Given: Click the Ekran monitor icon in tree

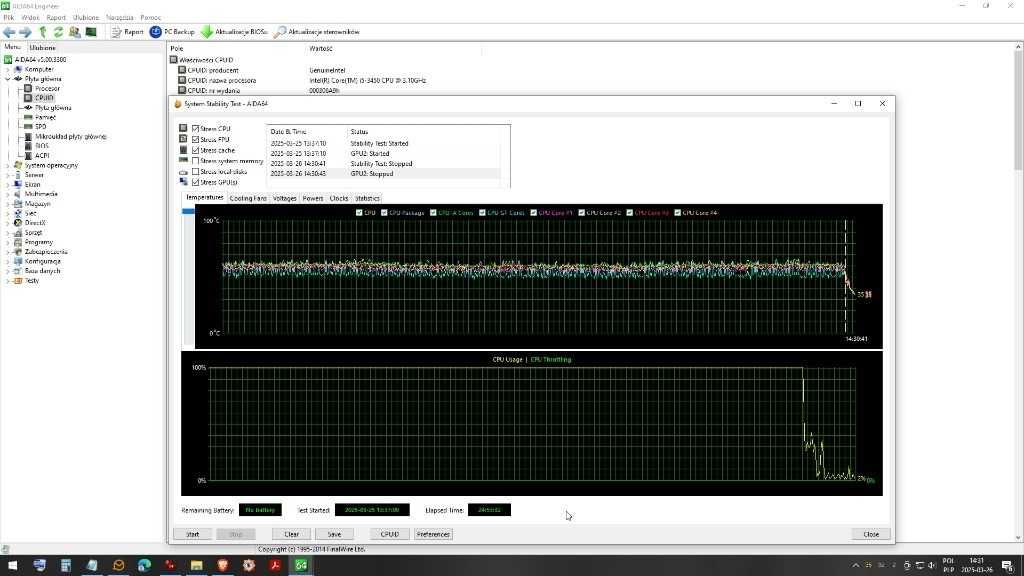Looking at the screenshot, I should (x=18, y=184).
